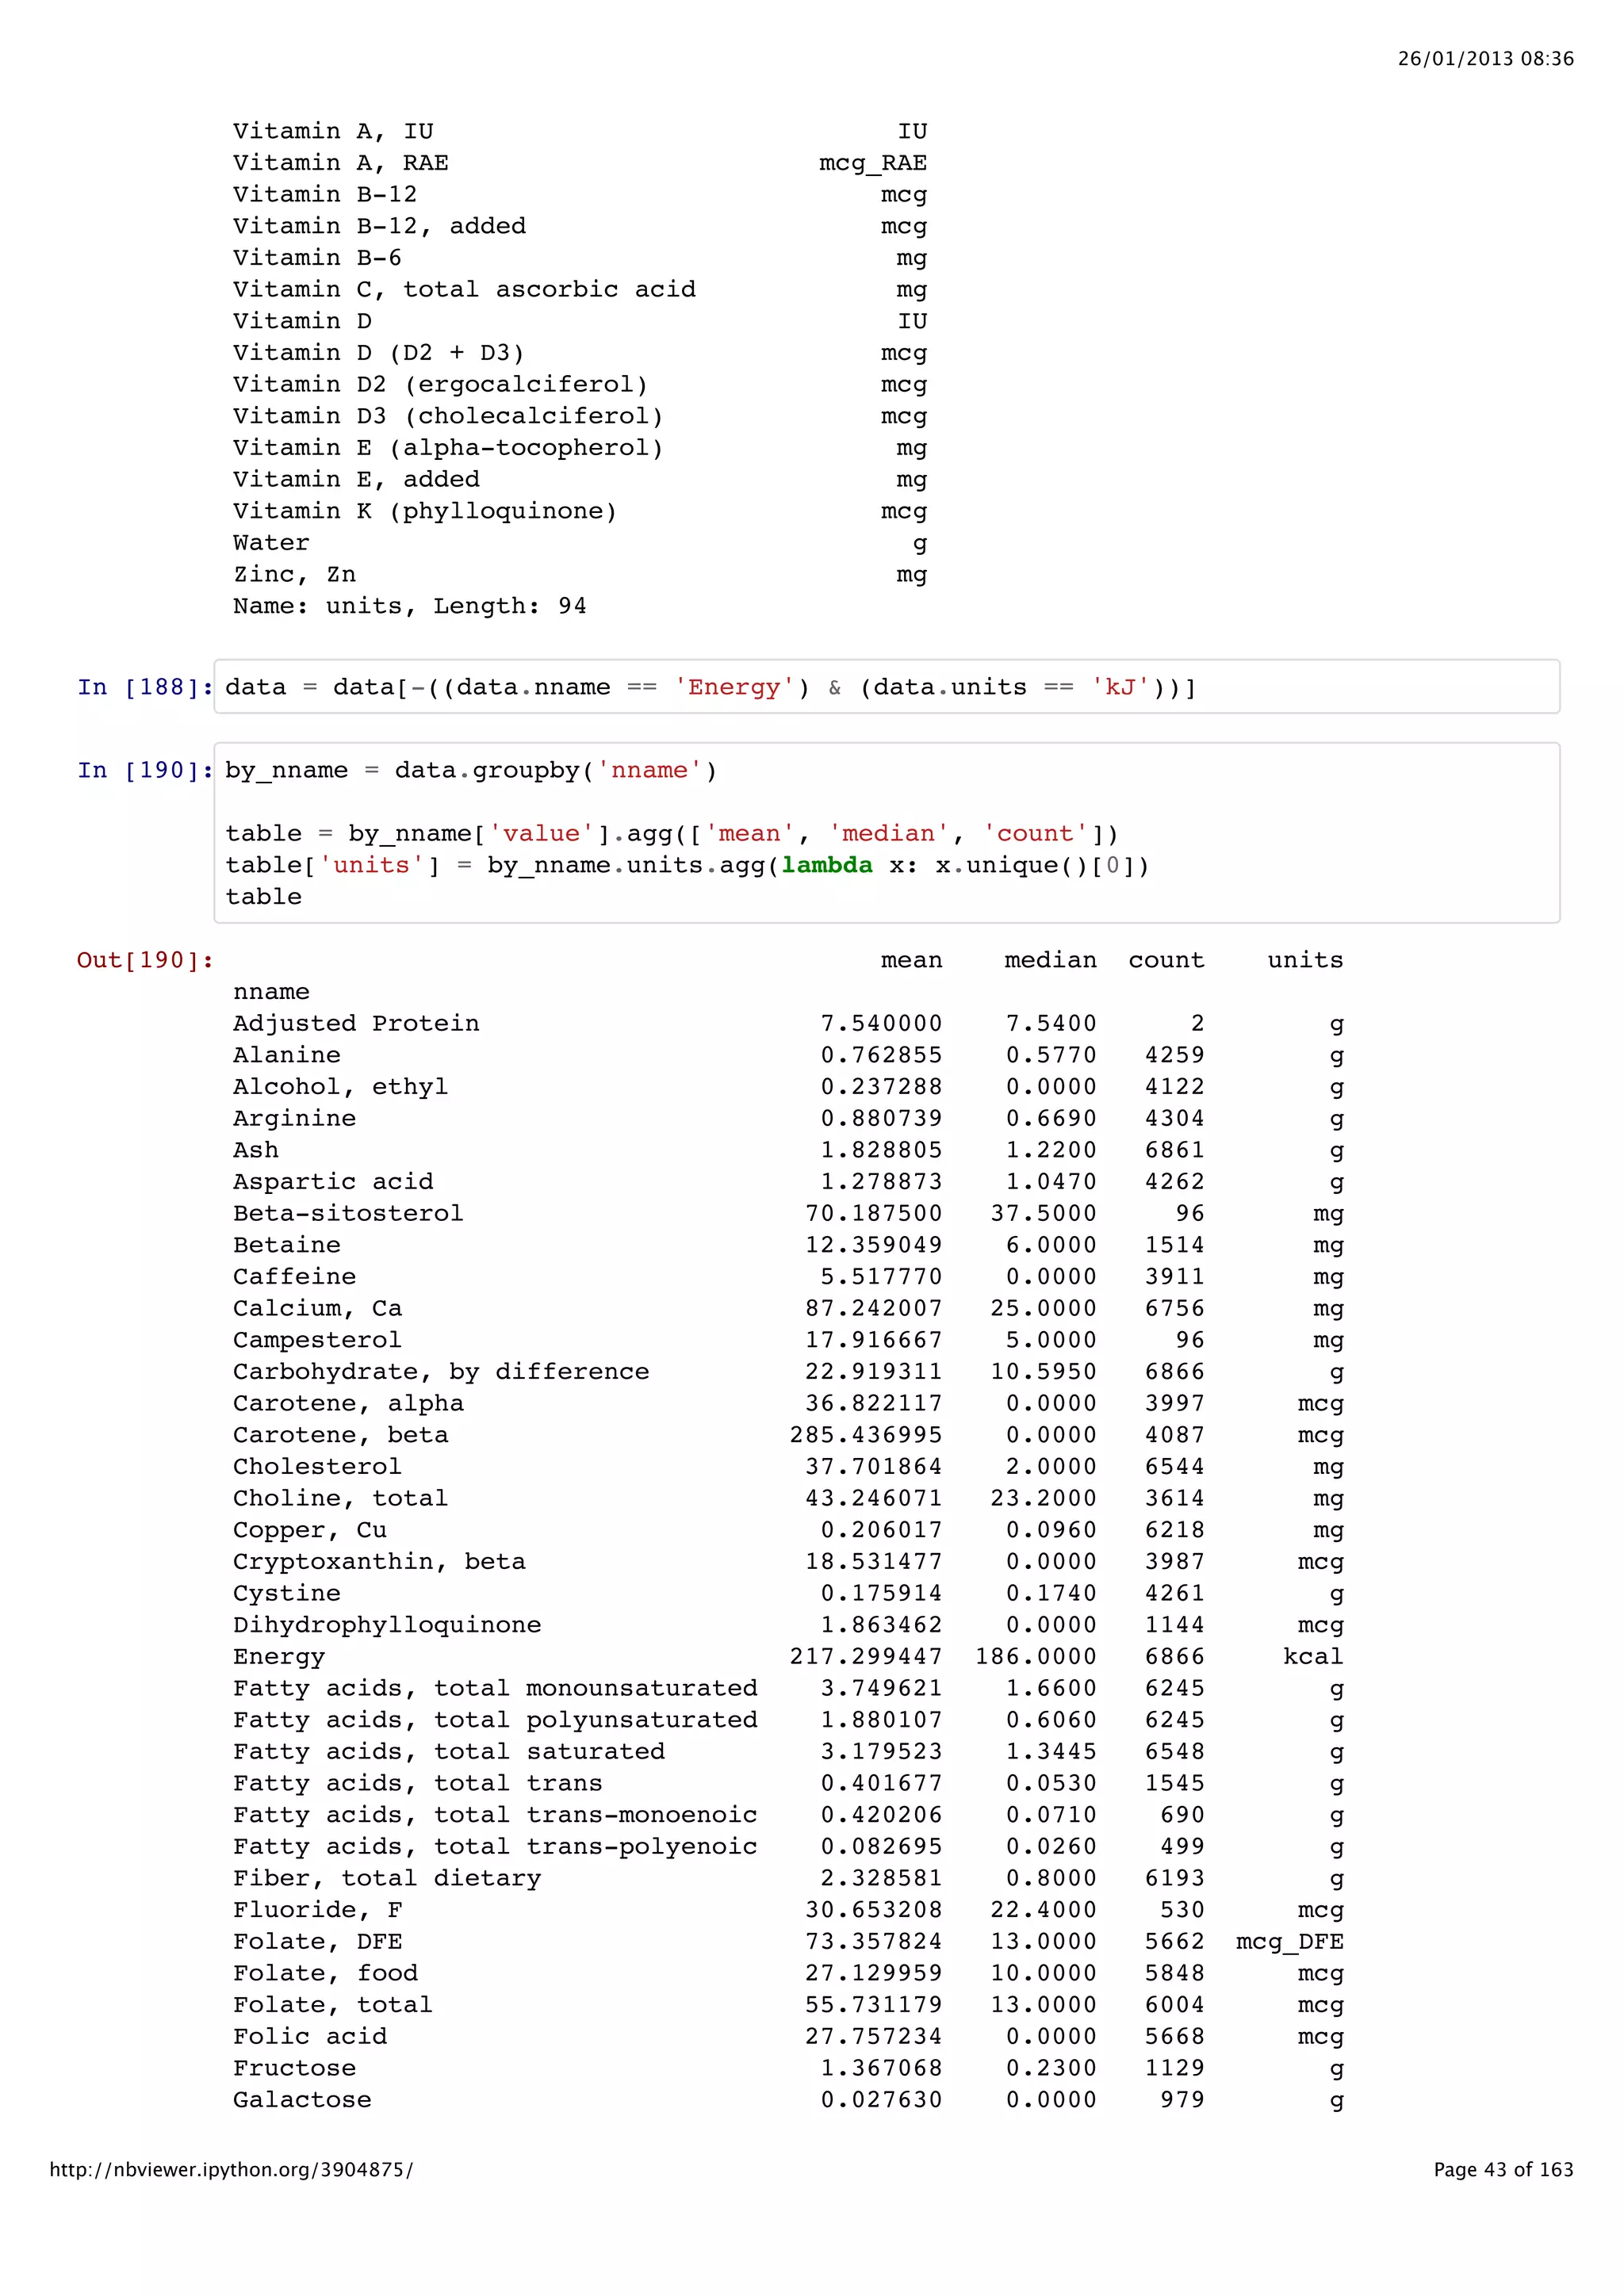Click the In [188] prompt label
The width and height of the screenshot is (1624, 2296).
click(145, 687)
